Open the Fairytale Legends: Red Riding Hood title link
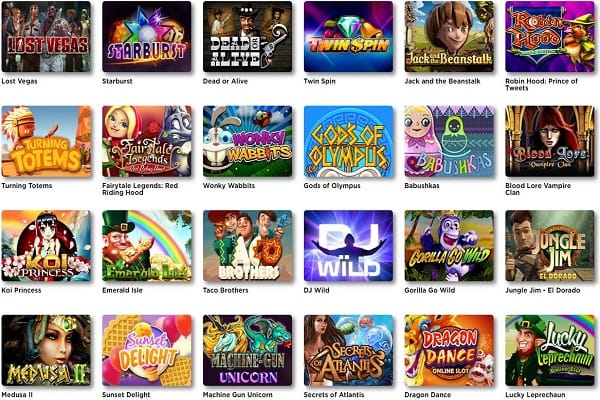The width and height of the screenshot is (600, 400). click(x=140, y=189)
